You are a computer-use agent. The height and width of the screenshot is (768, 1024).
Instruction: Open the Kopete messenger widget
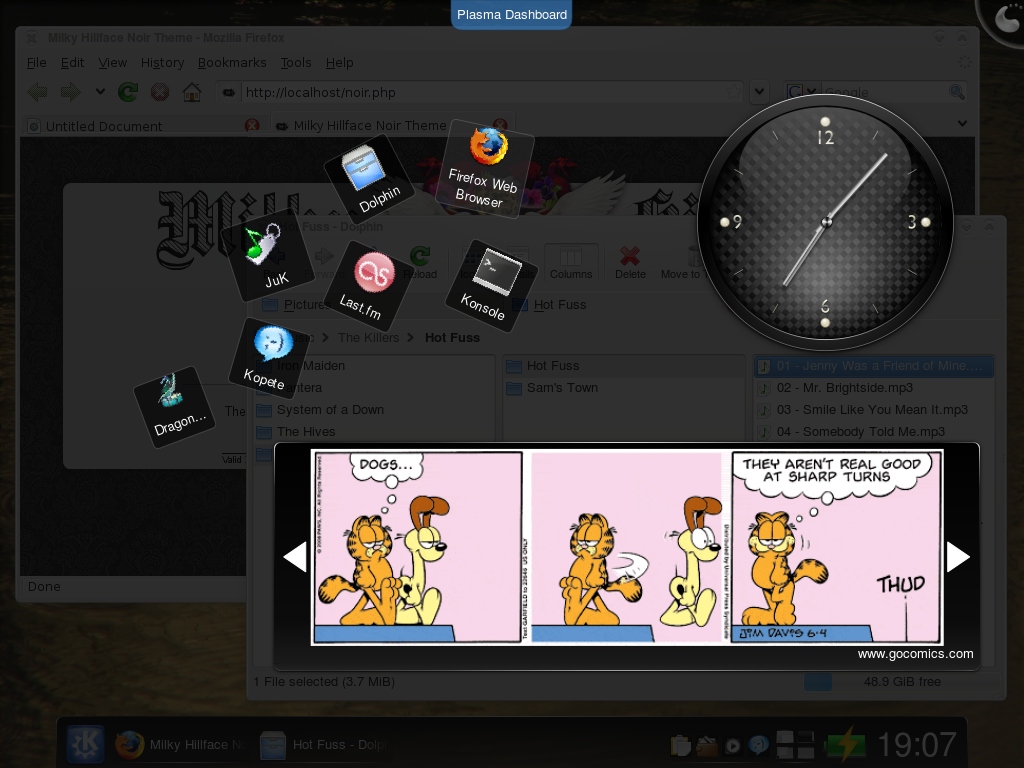(270, 358)
